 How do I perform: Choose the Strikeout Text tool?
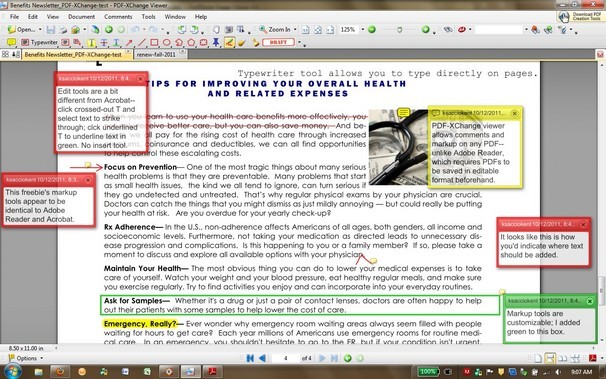point(104,42)
